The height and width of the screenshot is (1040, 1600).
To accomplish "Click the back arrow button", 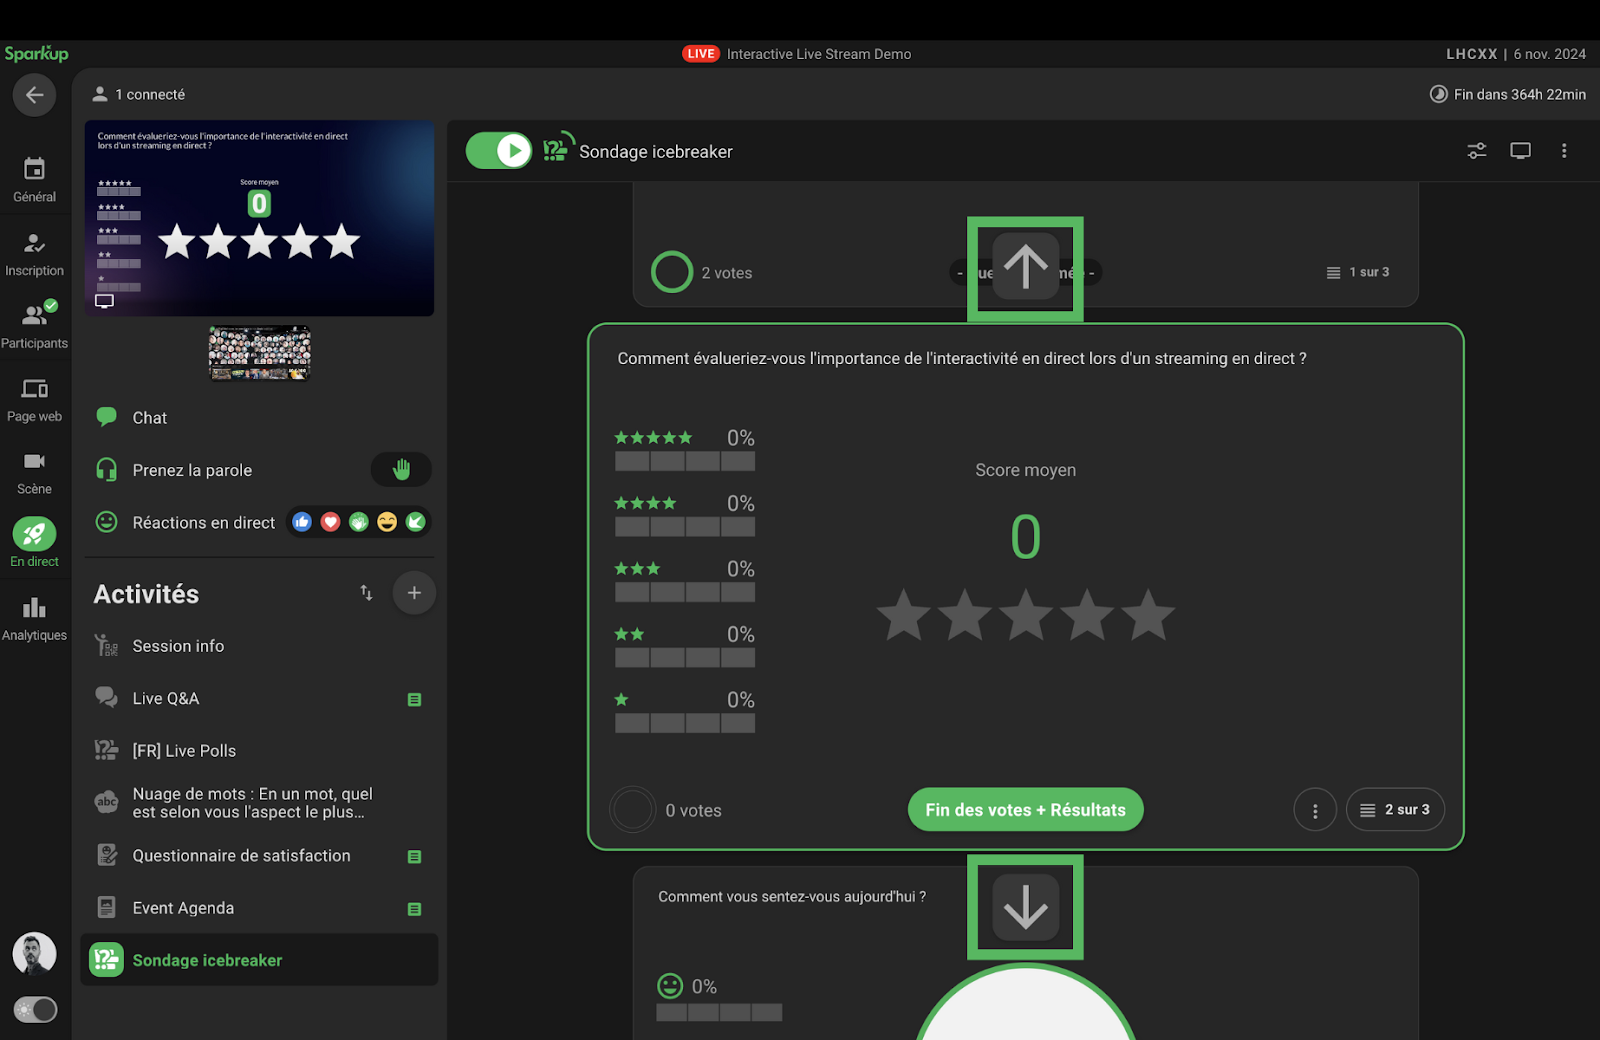I will [x=34, y=95].
